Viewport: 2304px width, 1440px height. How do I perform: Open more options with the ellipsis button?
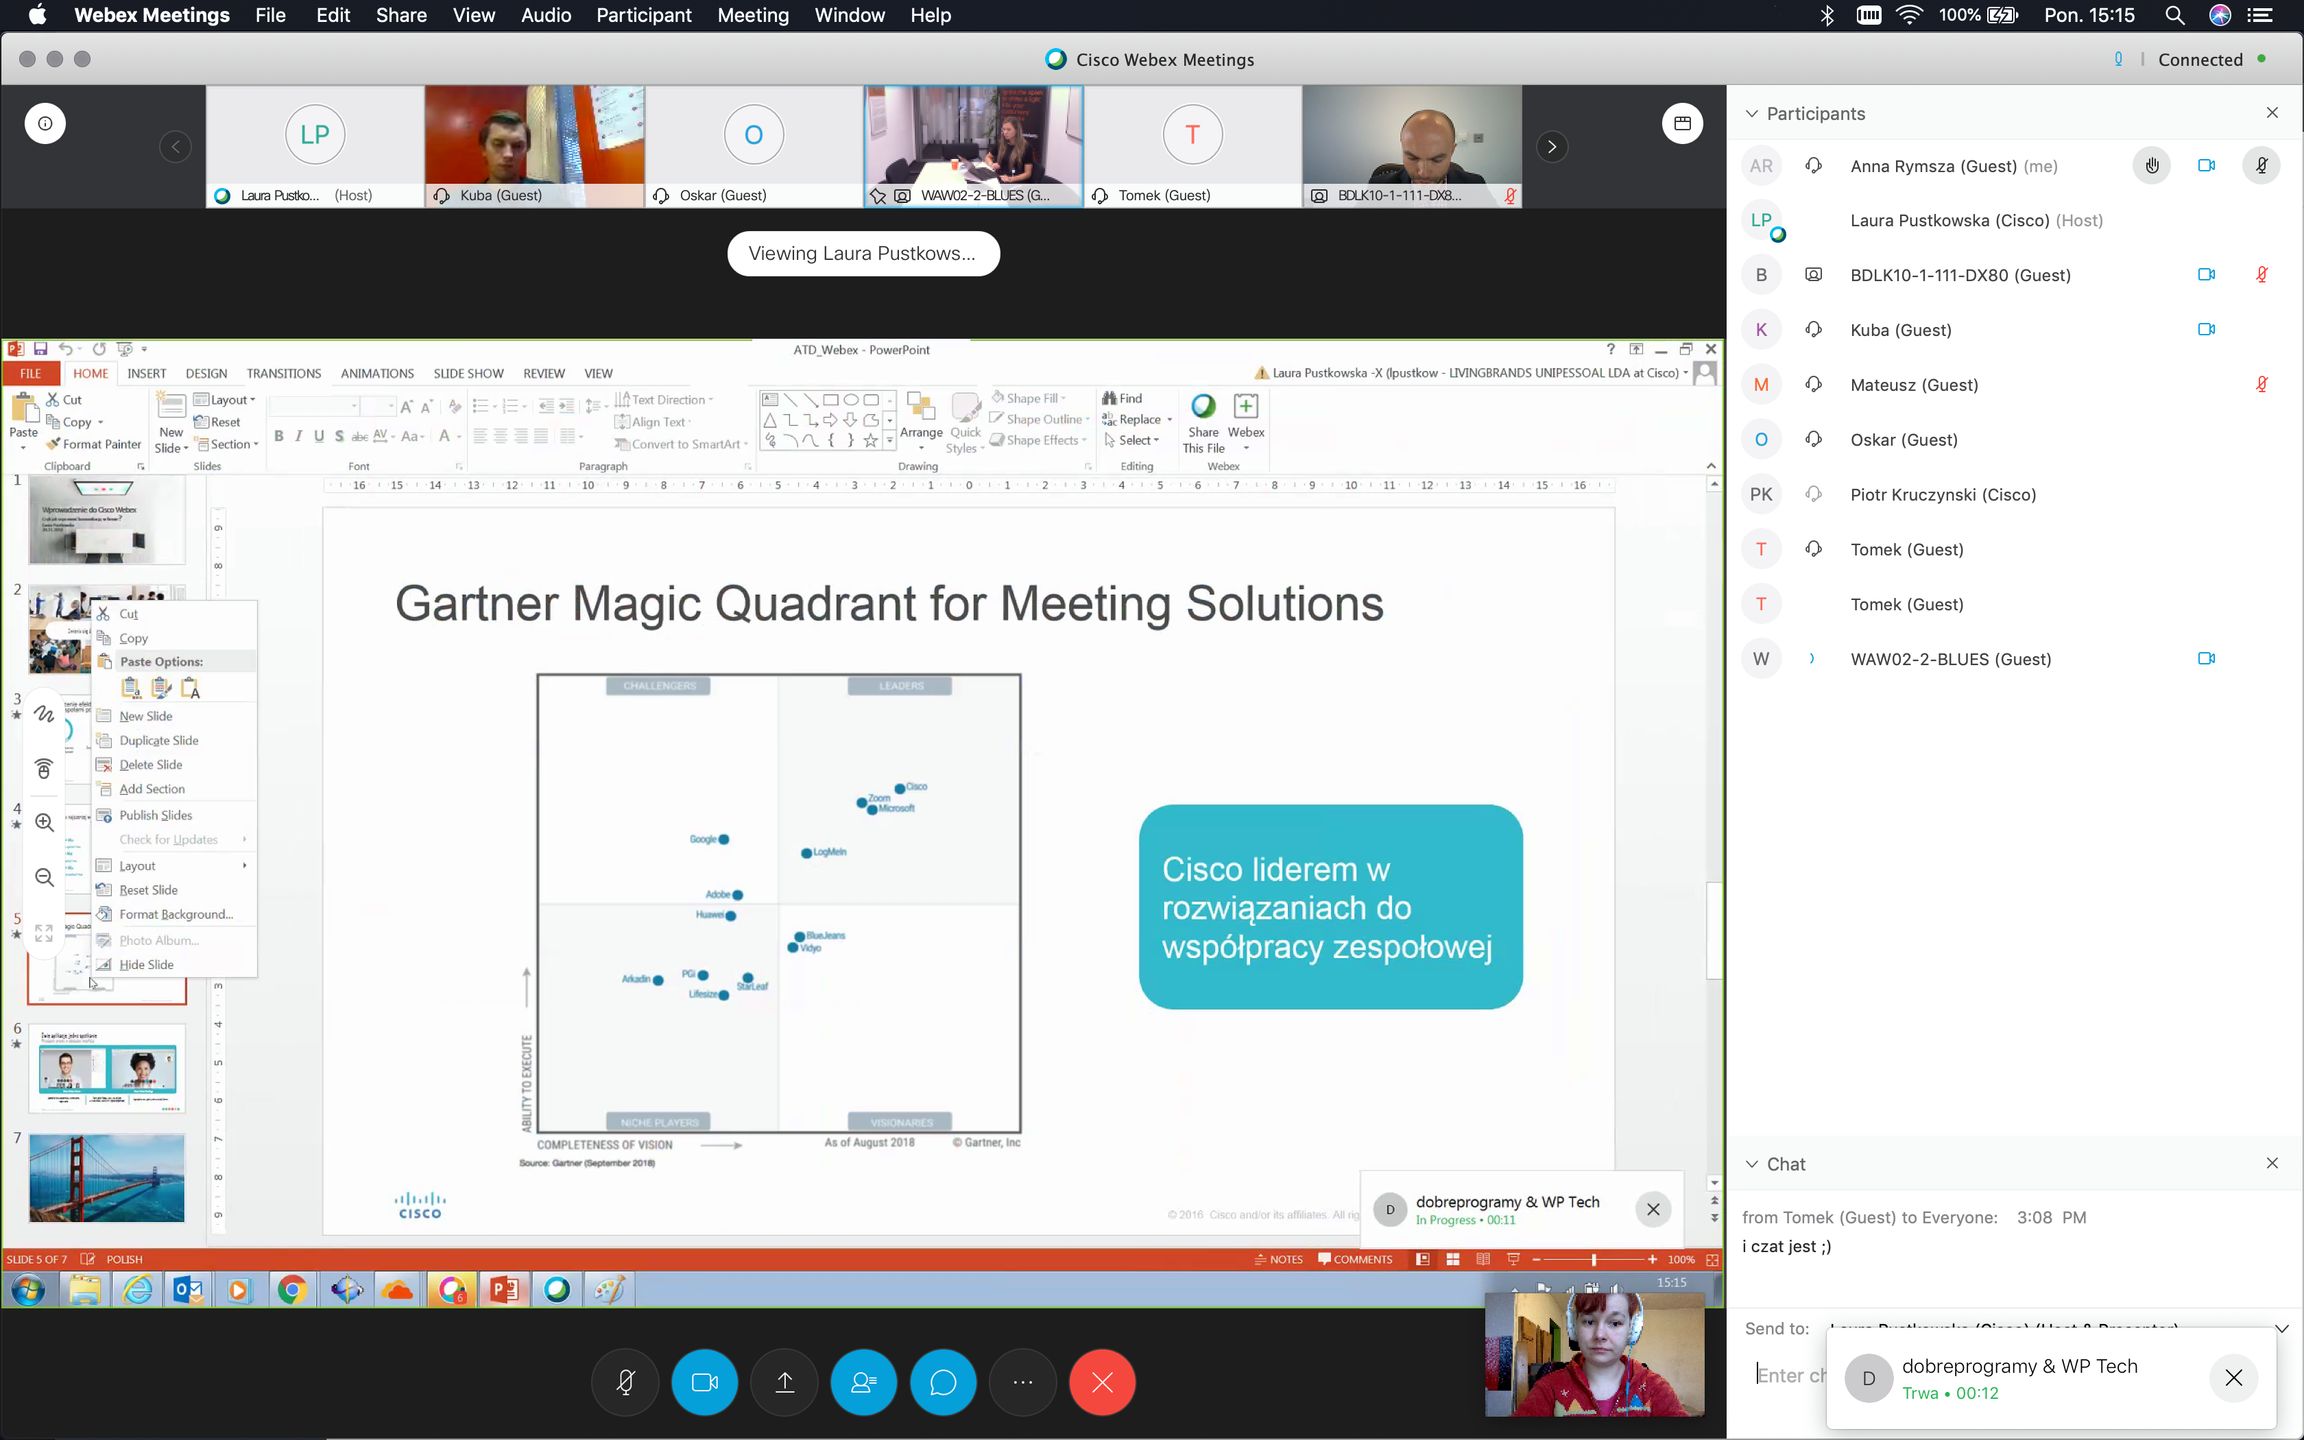click(1022, 1382)
